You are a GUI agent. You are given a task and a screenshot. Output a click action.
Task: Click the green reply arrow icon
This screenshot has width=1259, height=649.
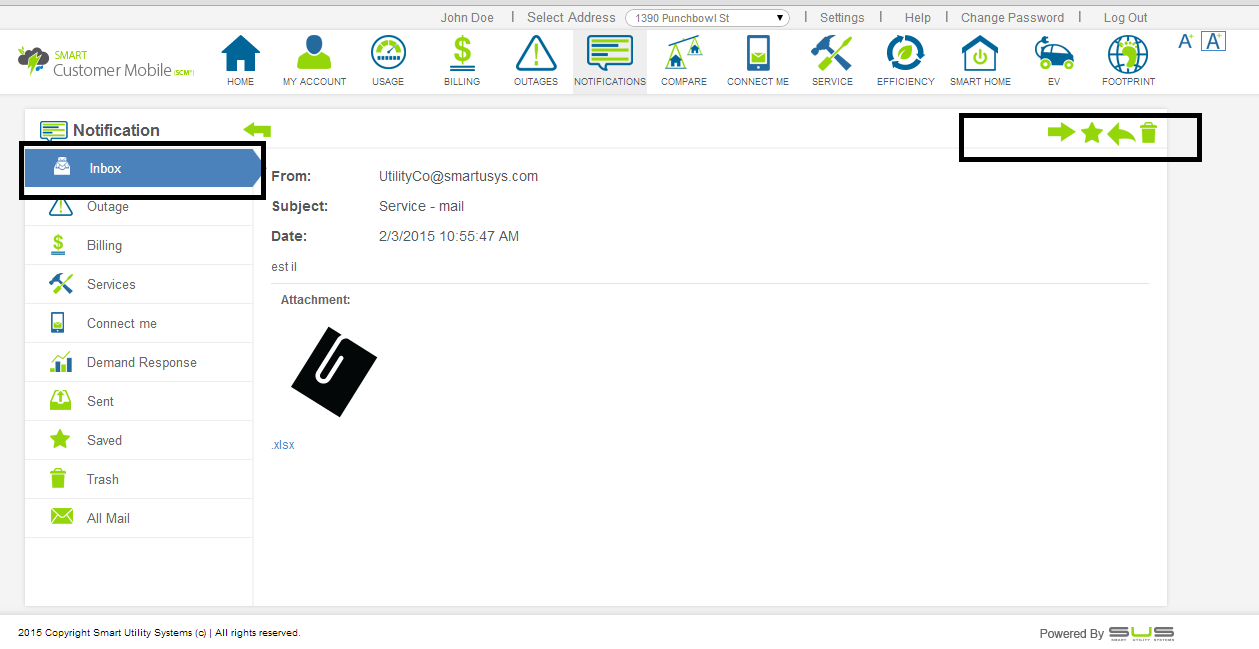pos(1121,133)
